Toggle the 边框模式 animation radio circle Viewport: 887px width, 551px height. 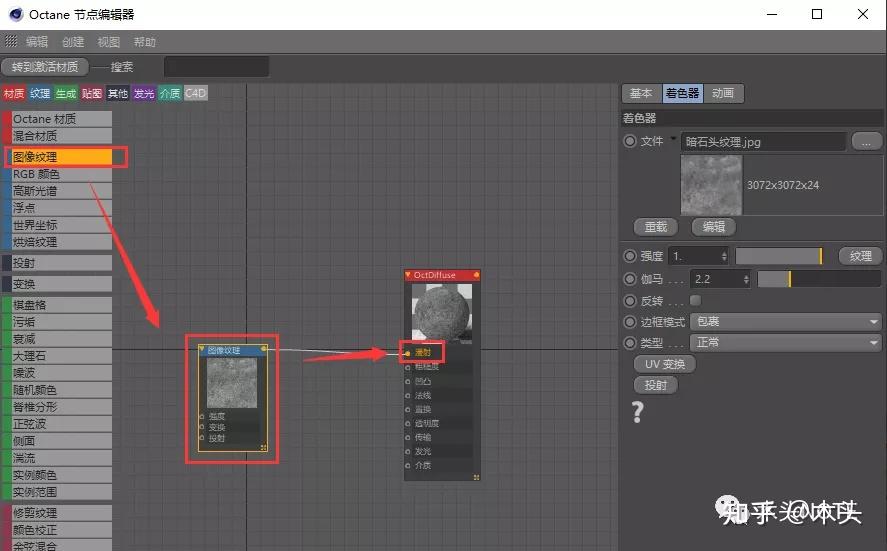coord(630,321)
